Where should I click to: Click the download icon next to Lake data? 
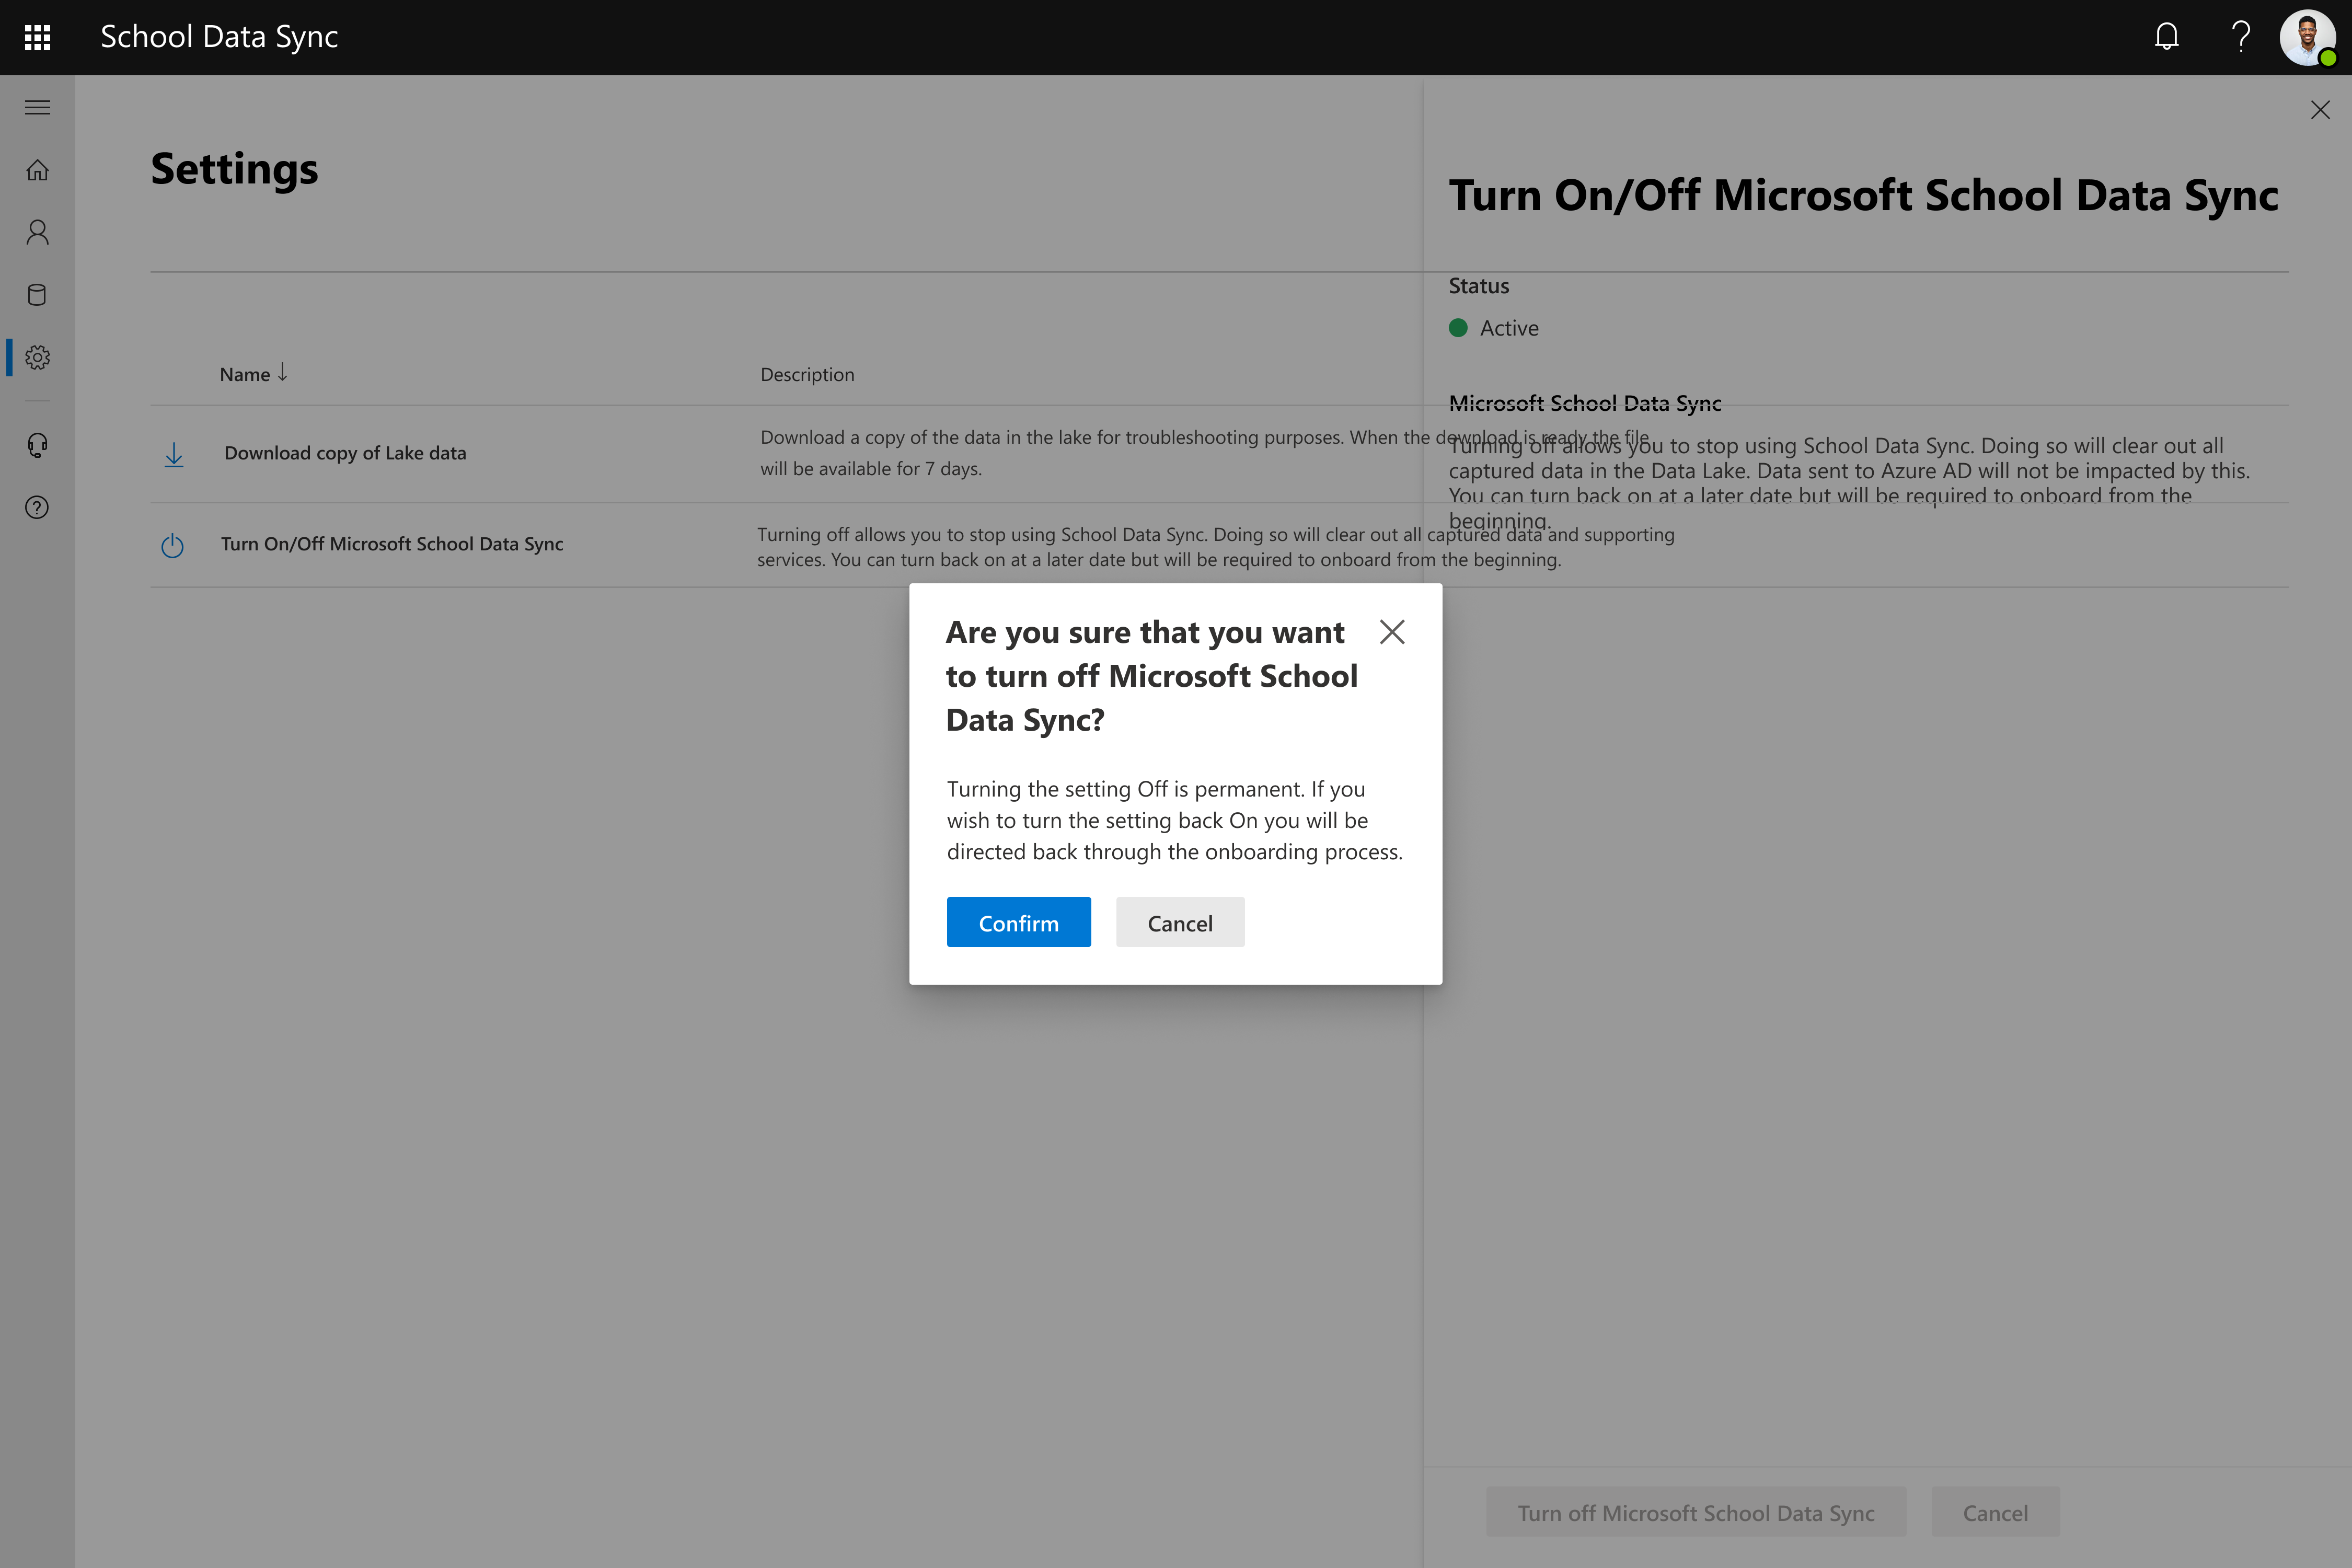(173, 453)
